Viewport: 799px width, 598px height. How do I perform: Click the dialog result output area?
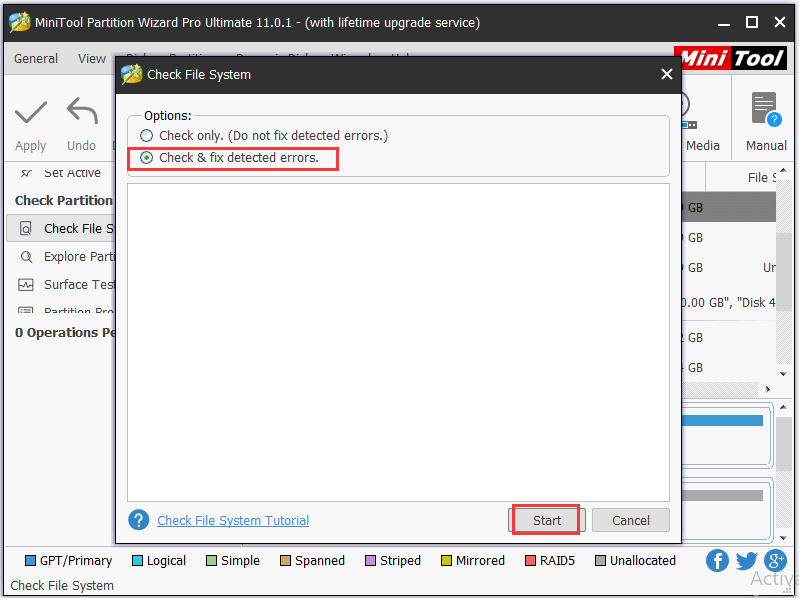point(398,342)
